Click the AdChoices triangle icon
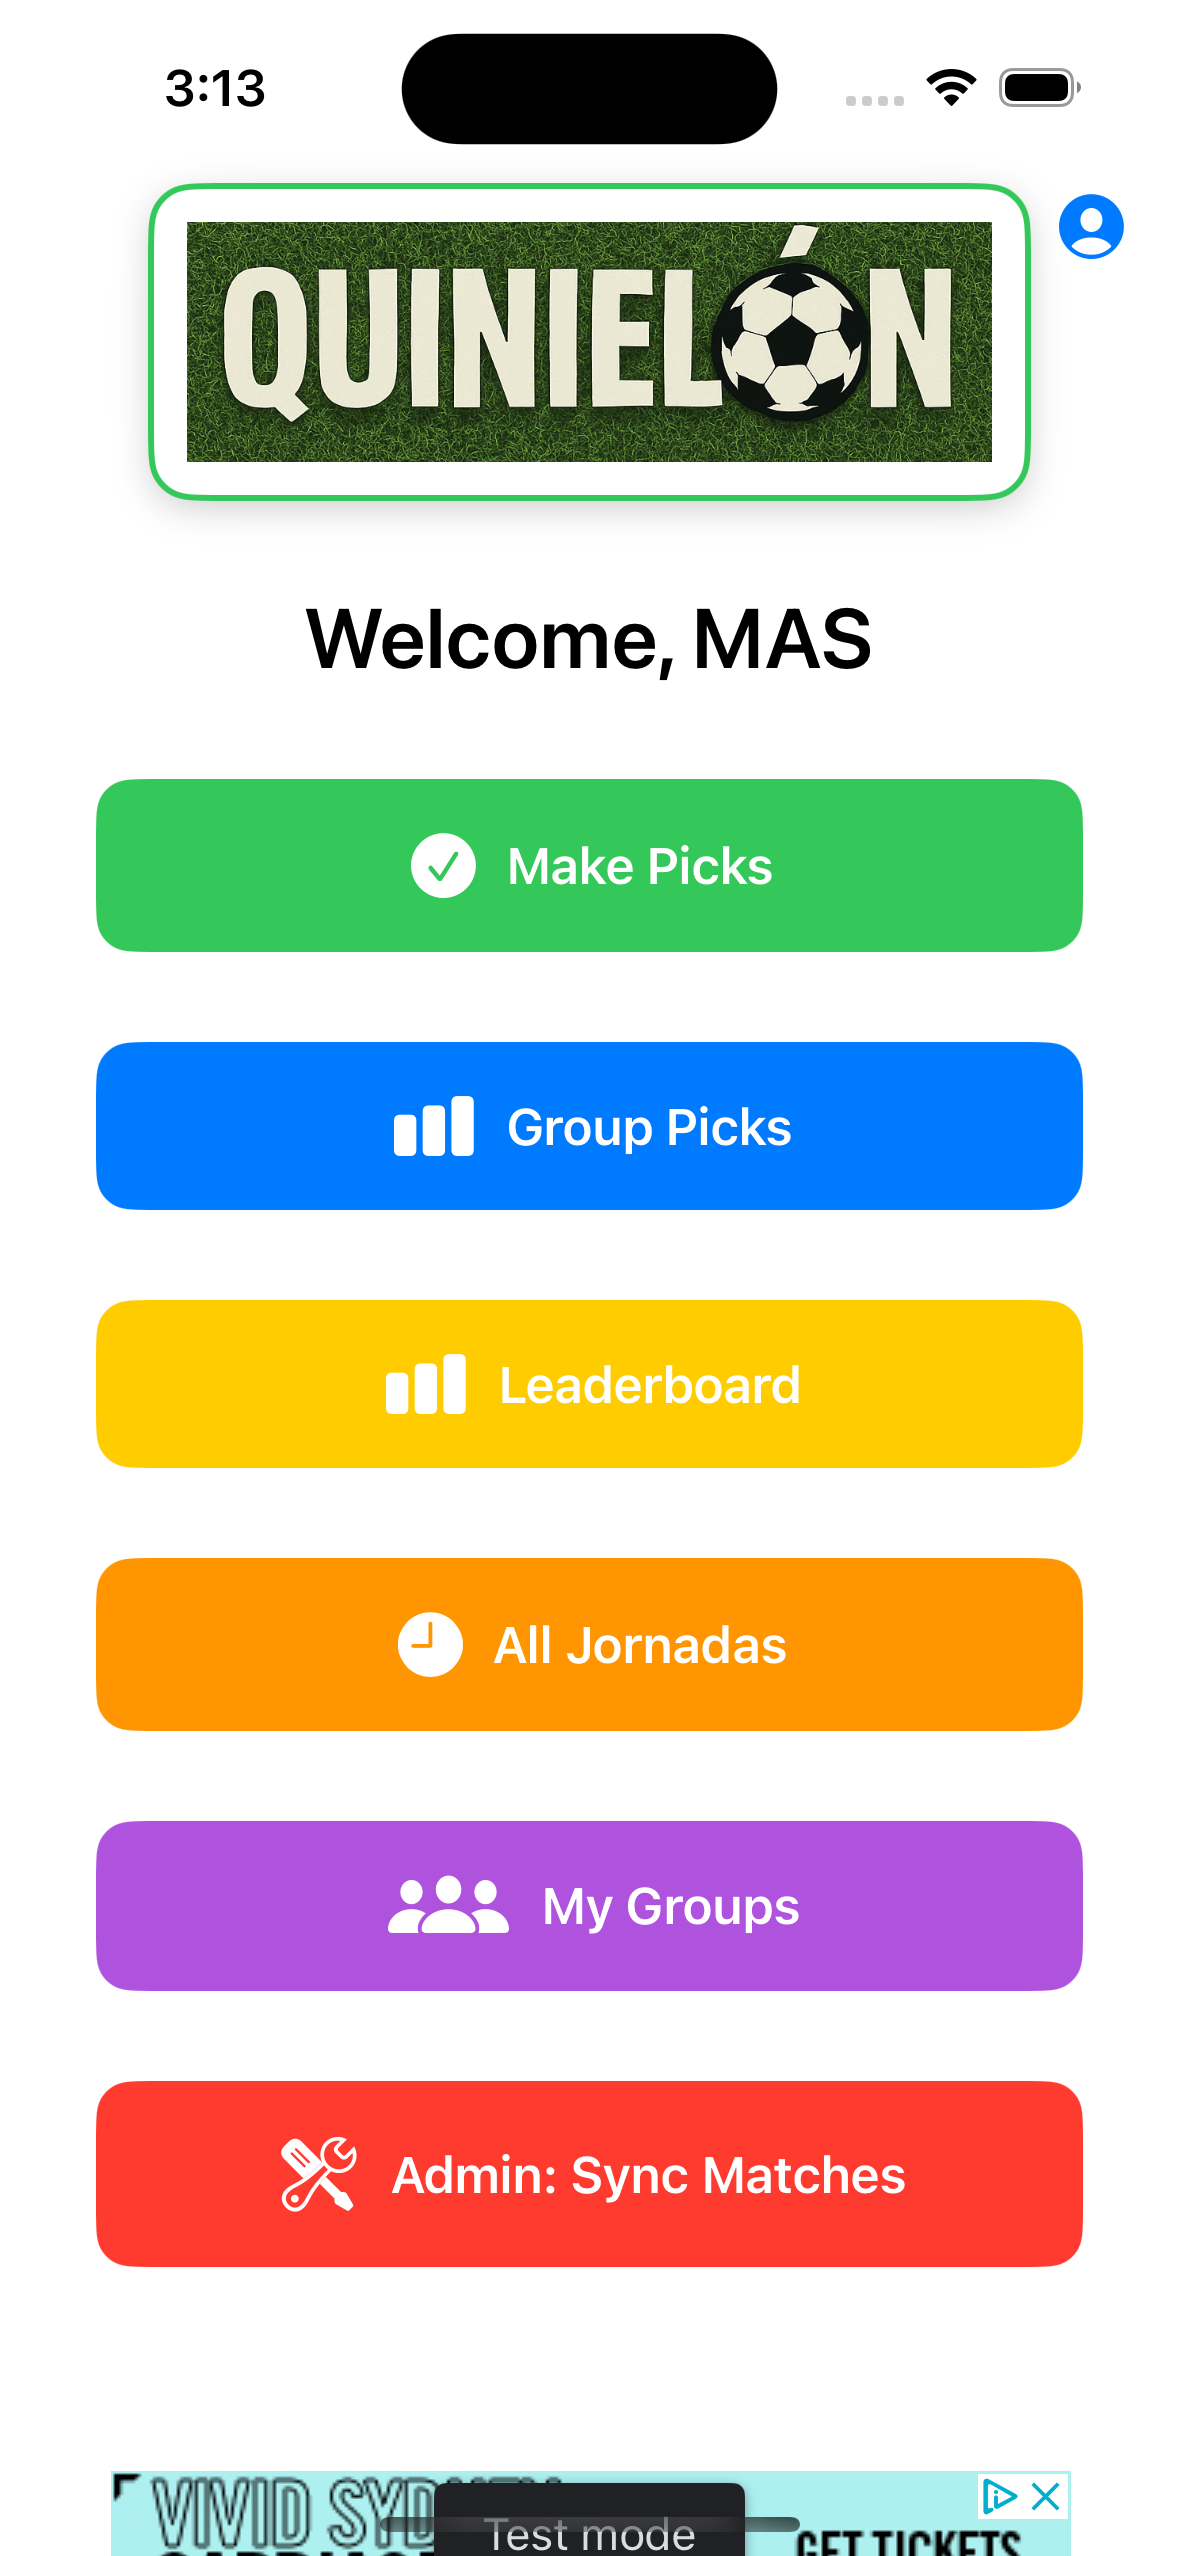 (999, 2496)
